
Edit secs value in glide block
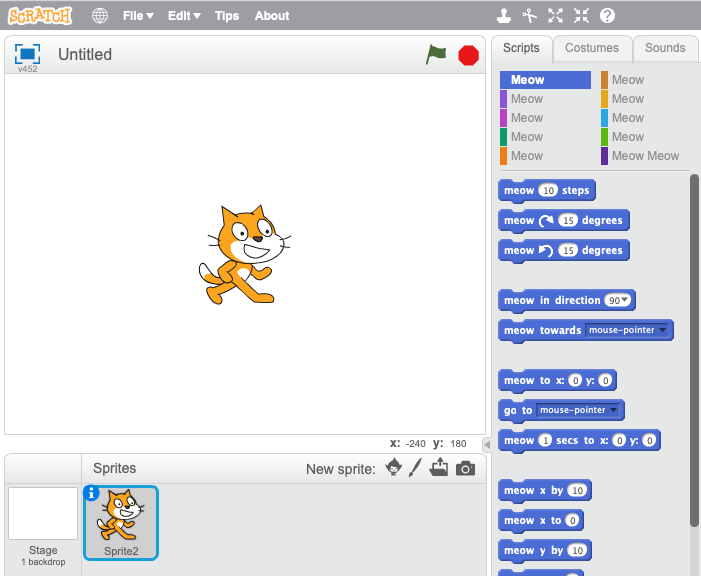pyautogui.click(x=545, y=440)
